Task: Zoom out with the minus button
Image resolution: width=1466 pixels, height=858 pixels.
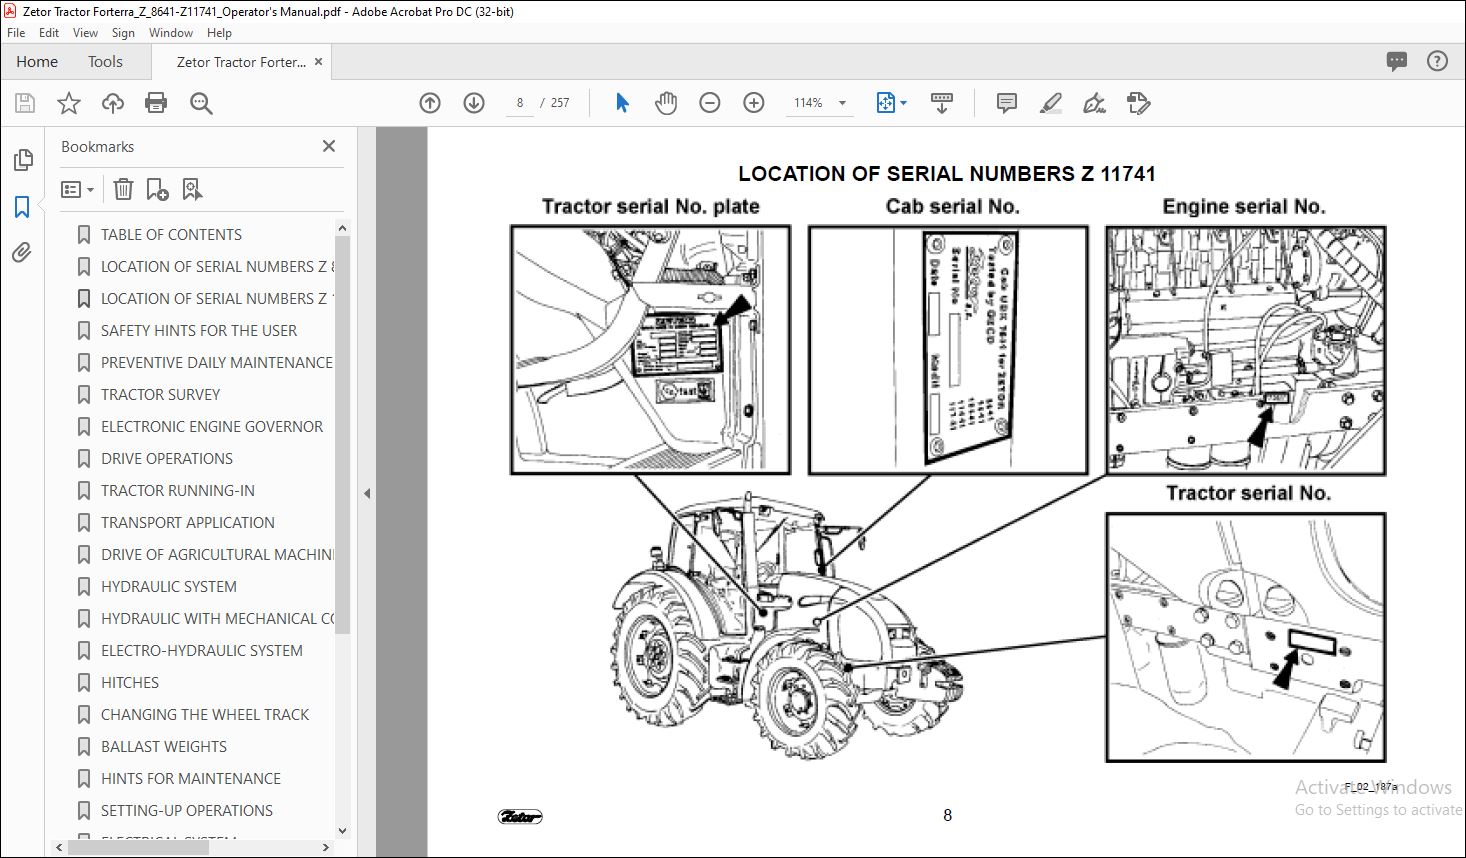Action: pyautogui.click(x=710, y=103)
